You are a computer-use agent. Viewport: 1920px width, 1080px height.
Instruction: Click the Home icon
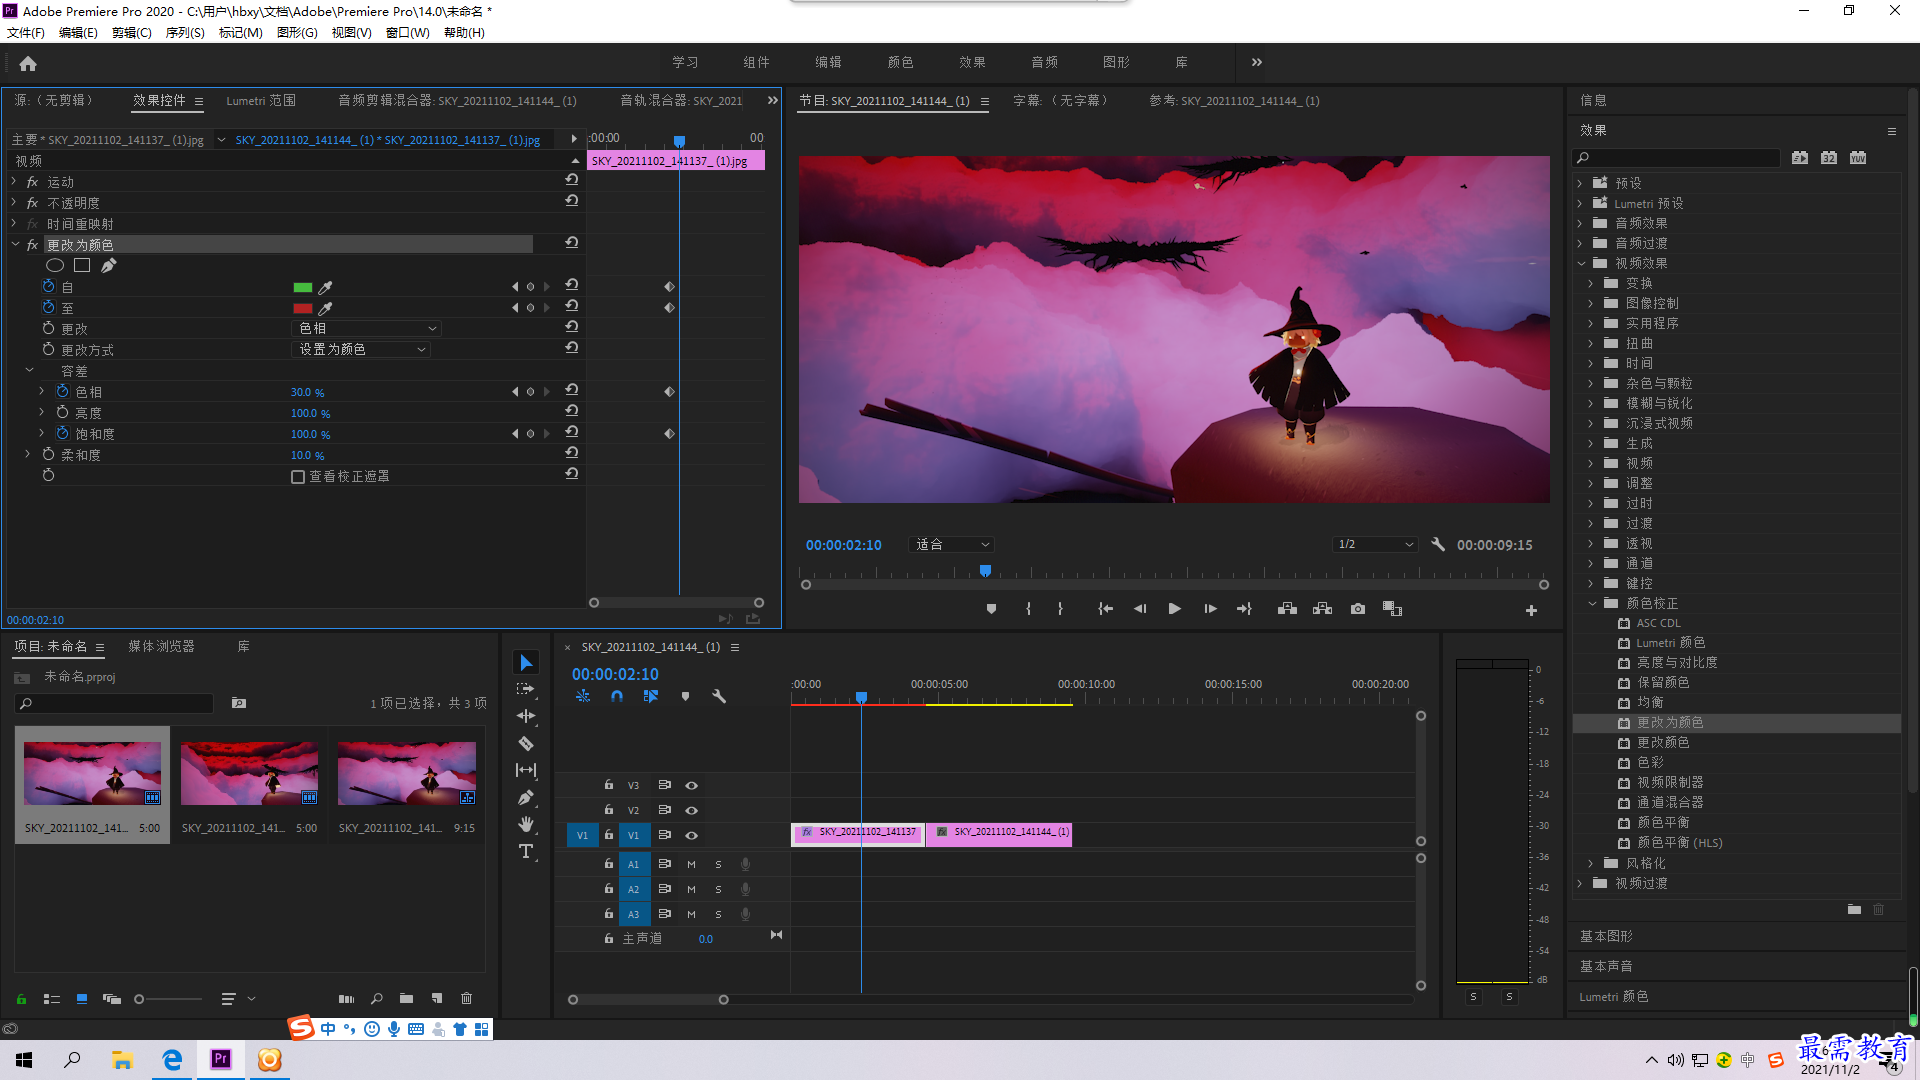point(28,63)
